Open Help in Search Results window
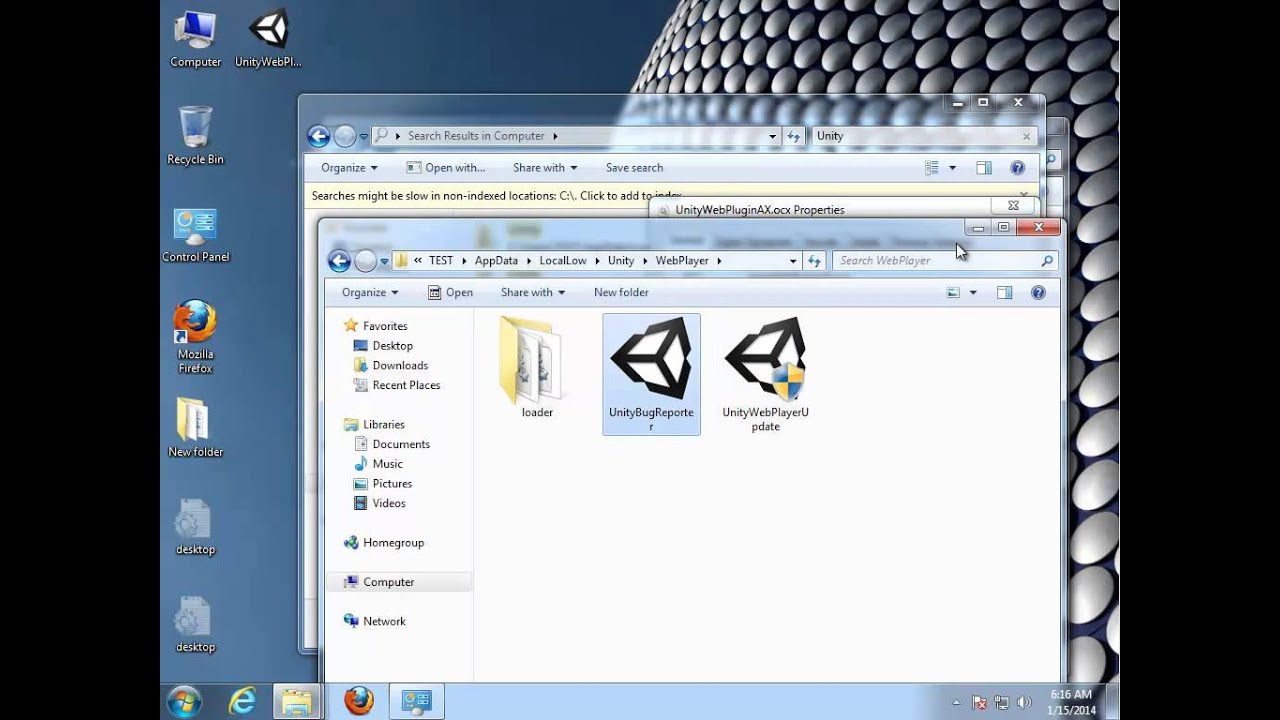This screenshot has height=720, width=1280. click(1017, 168)
